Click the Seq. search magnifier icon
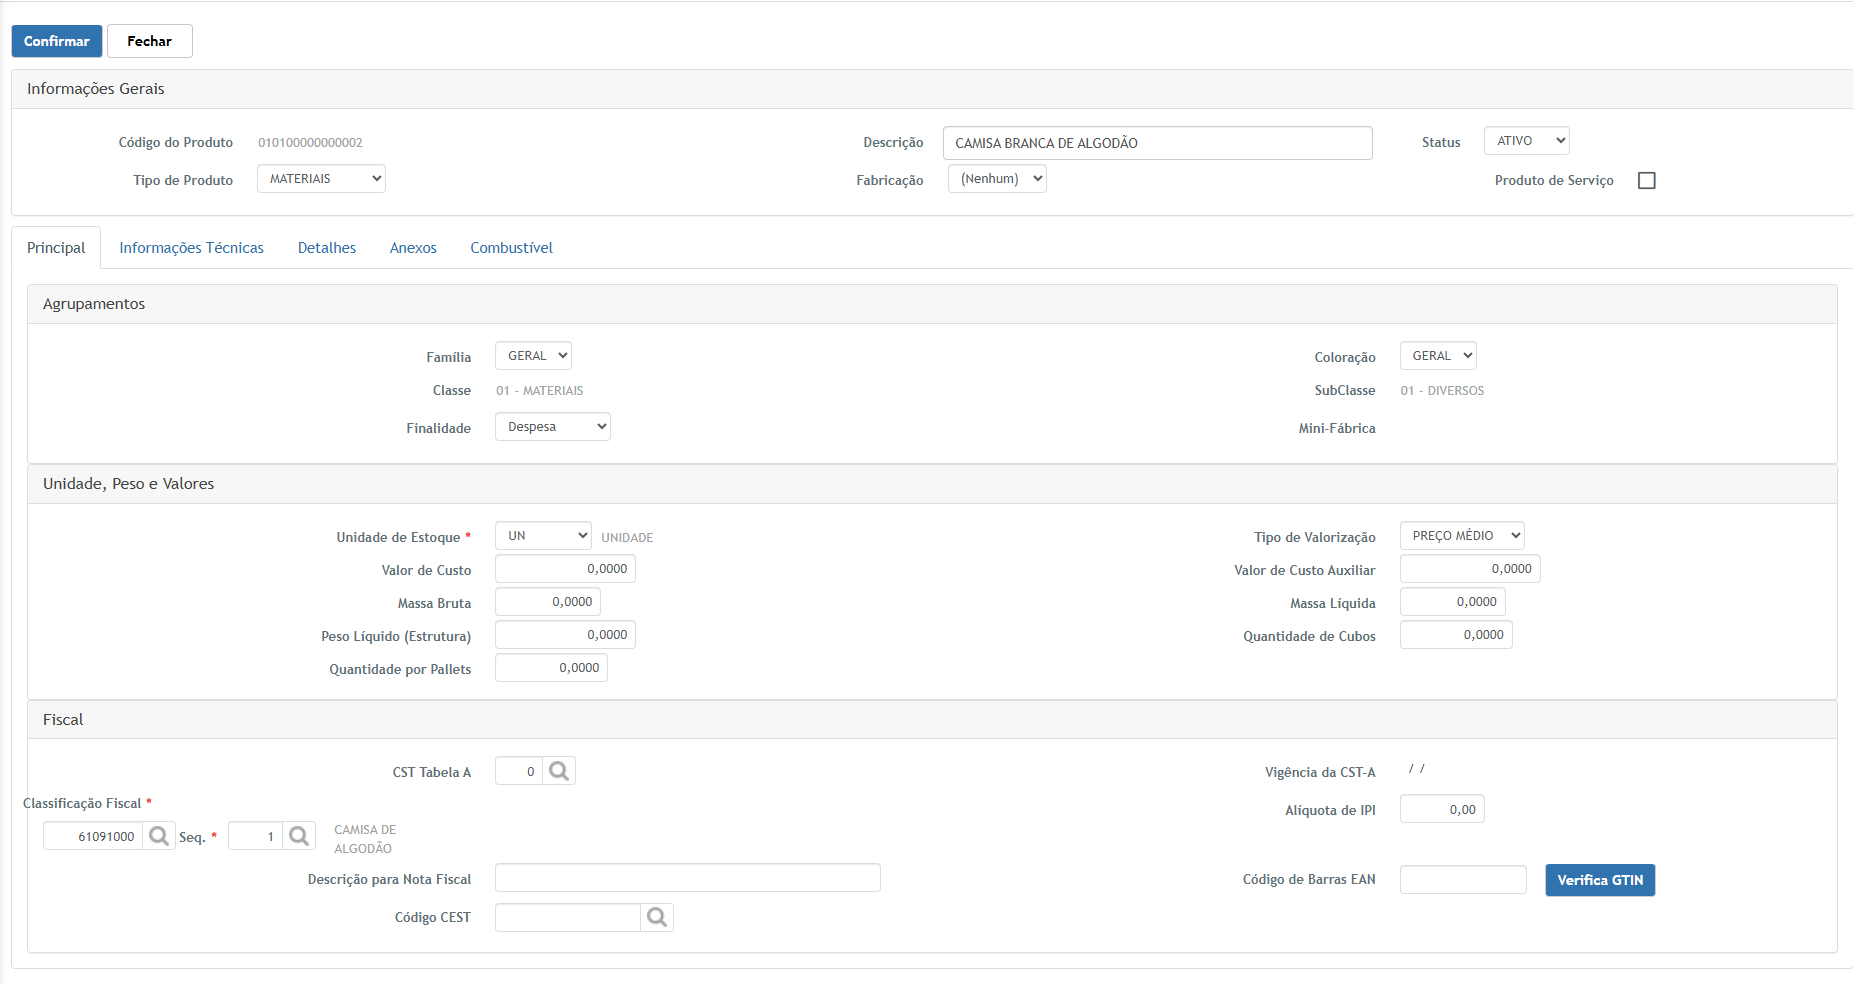 click(x=299, y=836)
